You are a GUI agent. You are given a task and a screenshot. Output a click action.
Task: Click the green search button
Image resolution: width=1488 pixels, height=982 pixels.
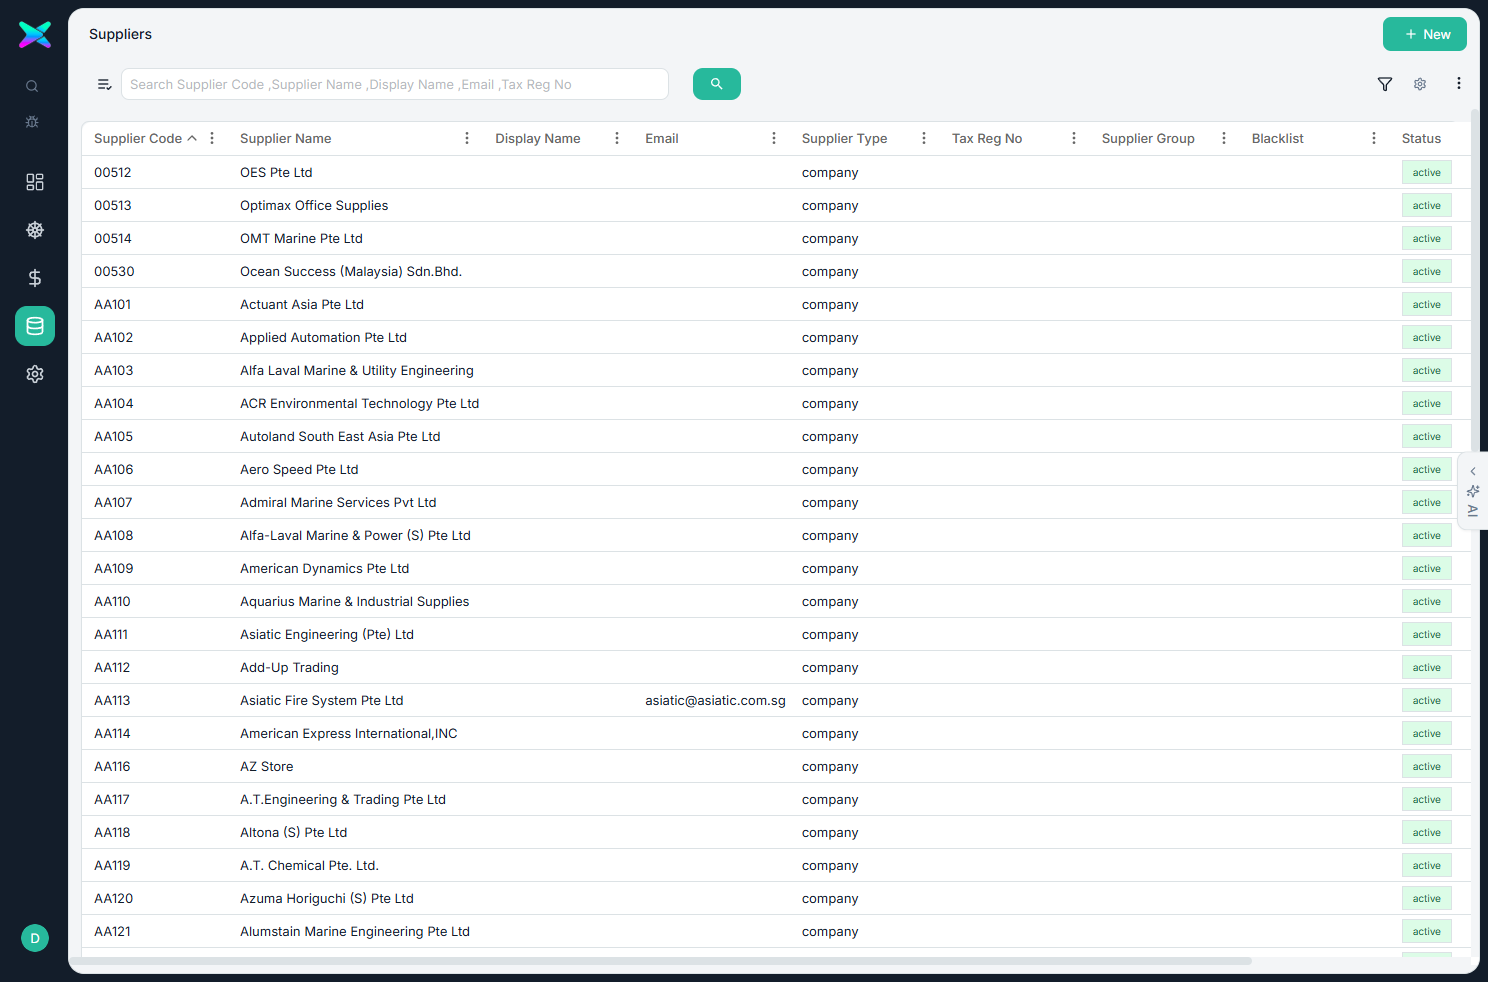[x=717, y=84]
